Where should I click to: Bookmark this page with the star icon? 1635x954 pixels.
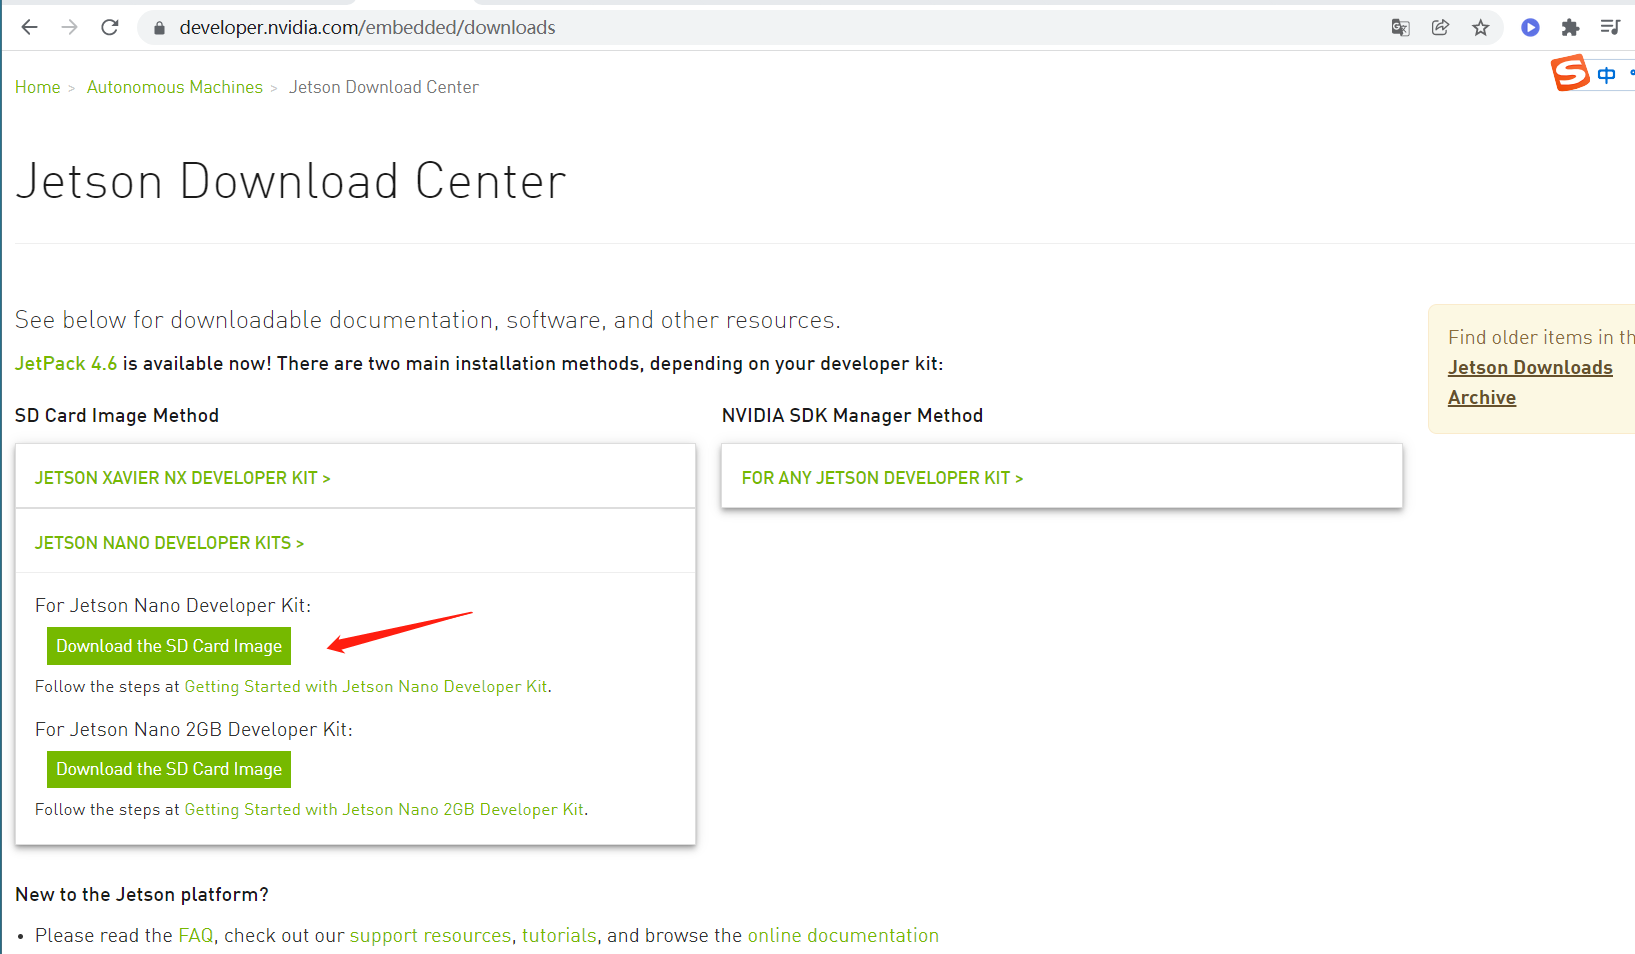point(1481,27)
